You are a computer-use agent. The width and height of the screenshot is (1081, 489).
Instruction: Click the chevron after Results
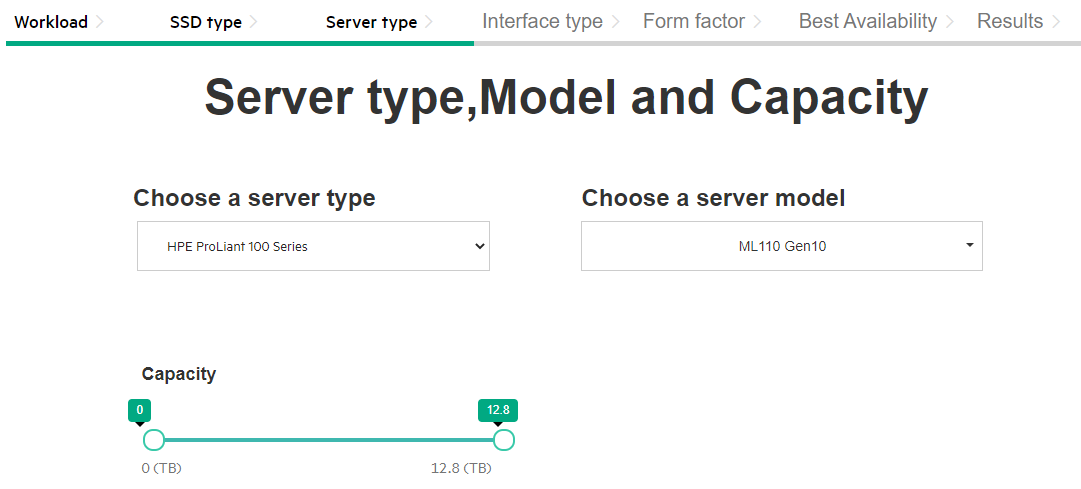1055,22
